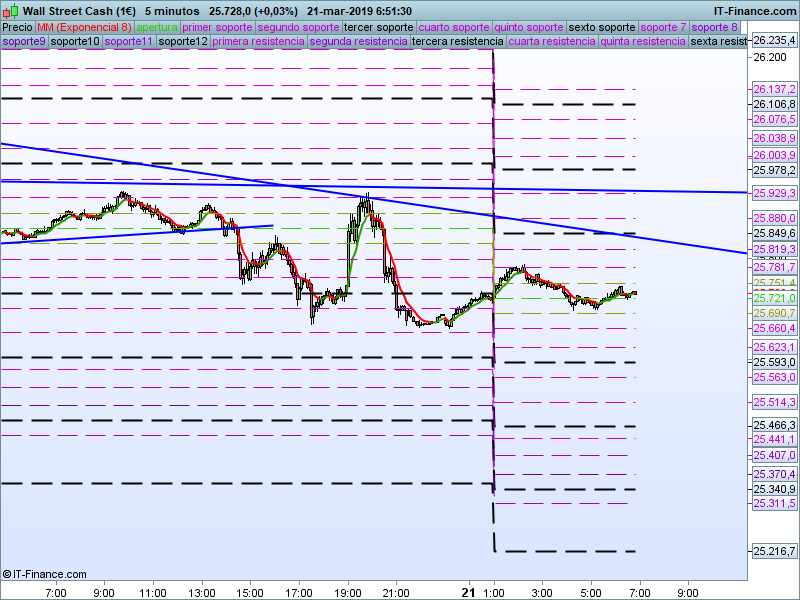Click the 25.466,3 price axis label

[774, 426]
